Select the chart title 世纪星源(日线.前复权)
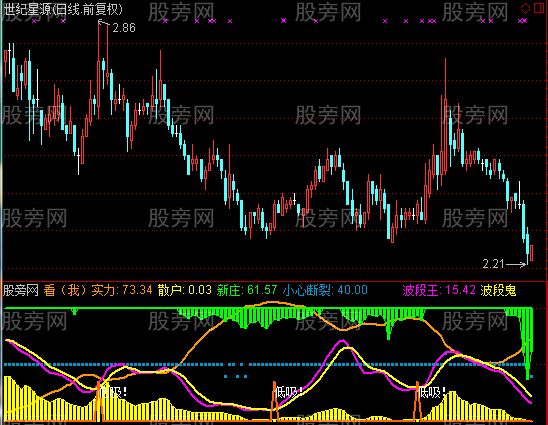 pos(64,9)
